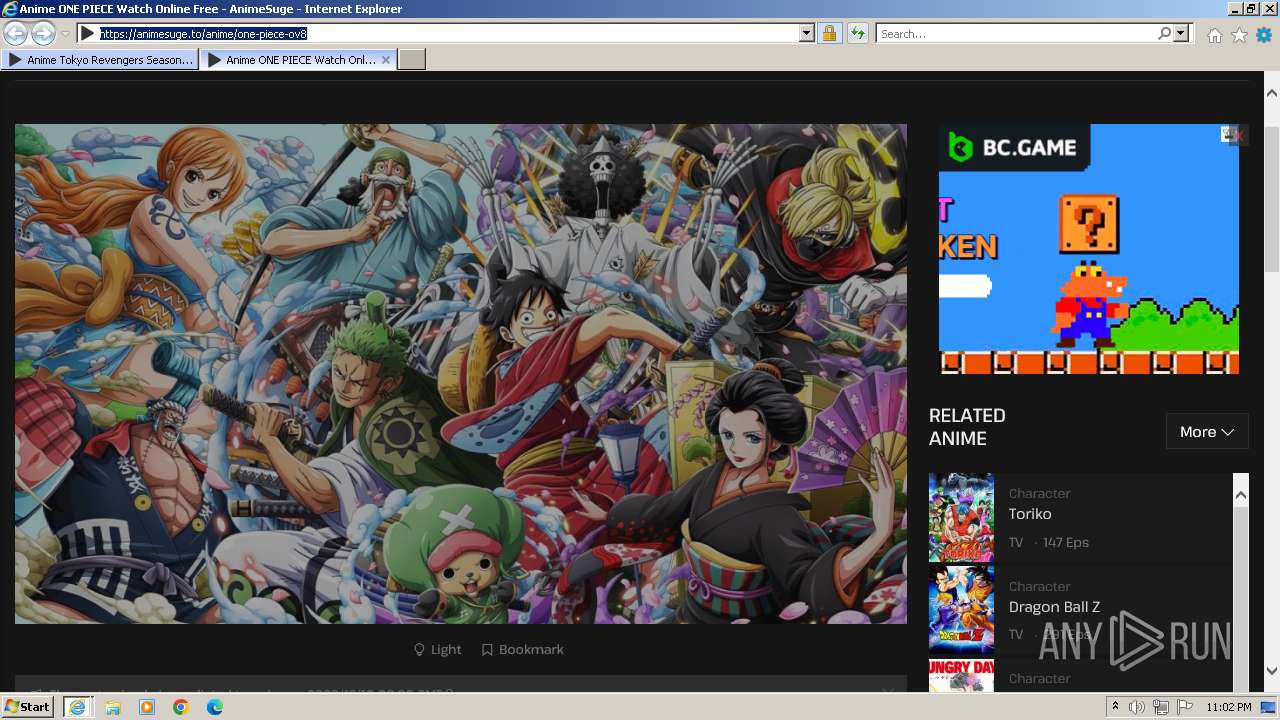Screen dimensions: 1280x720
Task: Click '147 Eps' under Toriko
Action: (x=1066, y=542)
